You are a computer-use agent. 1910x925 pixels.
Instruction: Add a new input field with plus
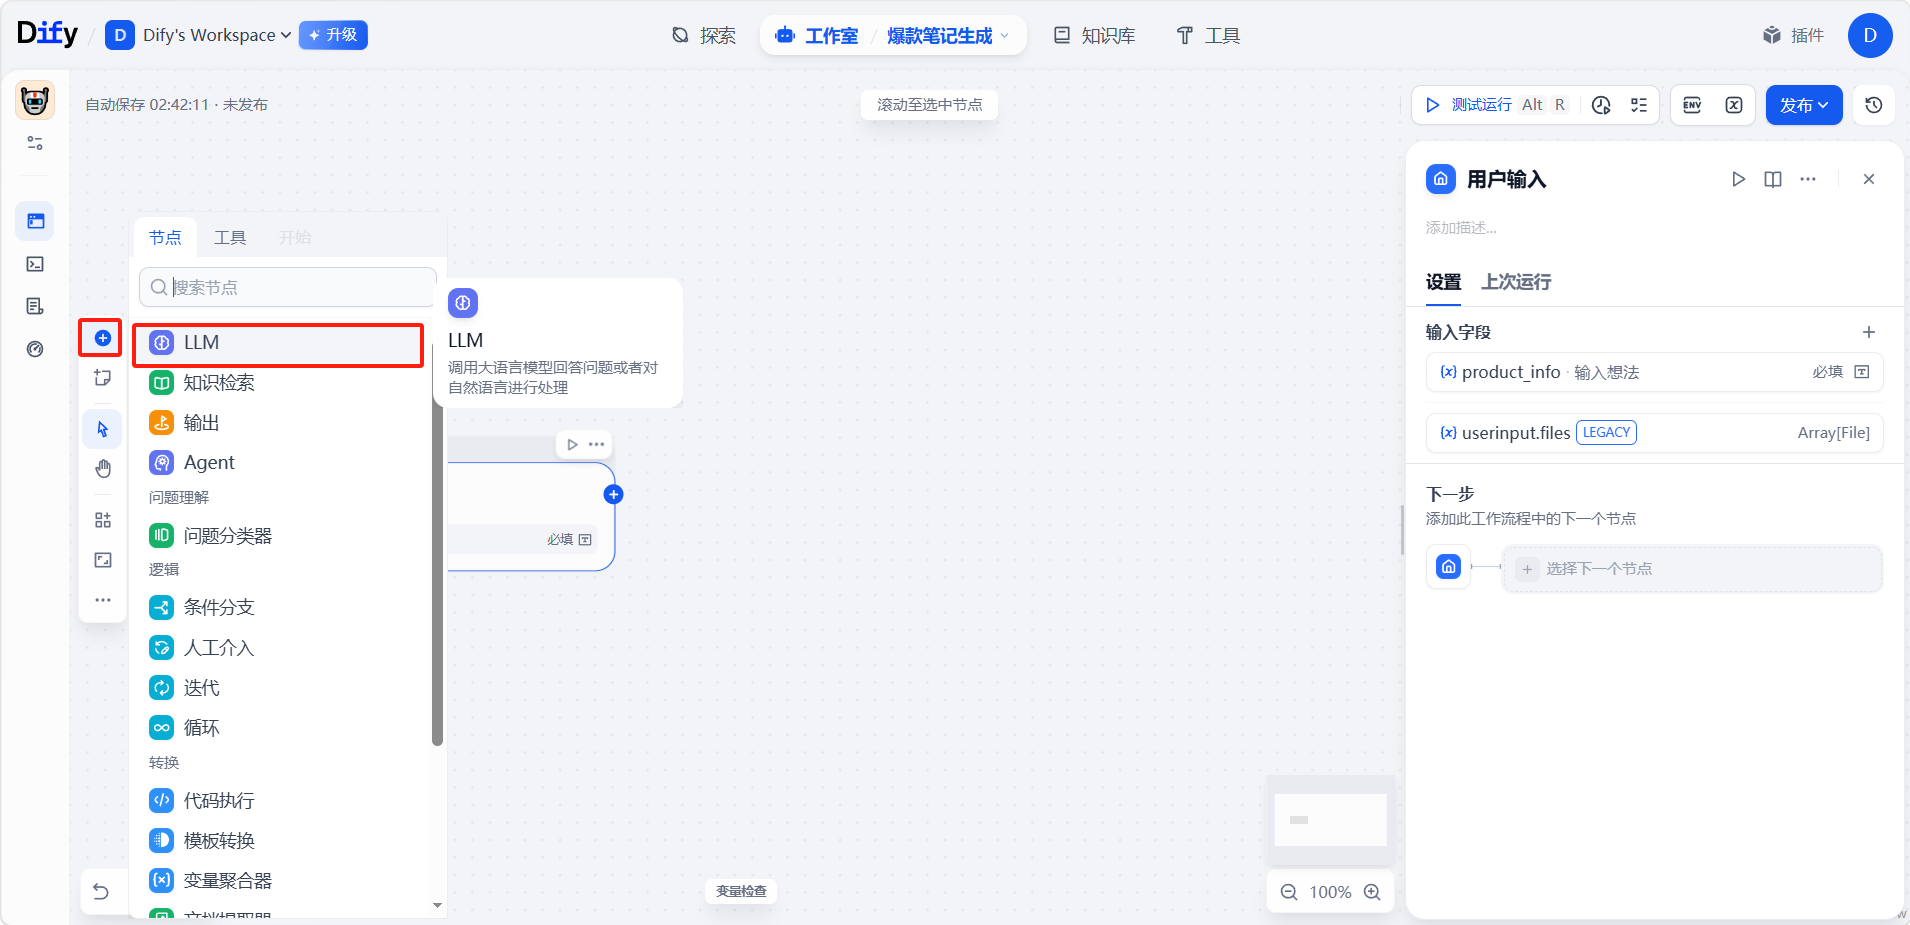1868,332
